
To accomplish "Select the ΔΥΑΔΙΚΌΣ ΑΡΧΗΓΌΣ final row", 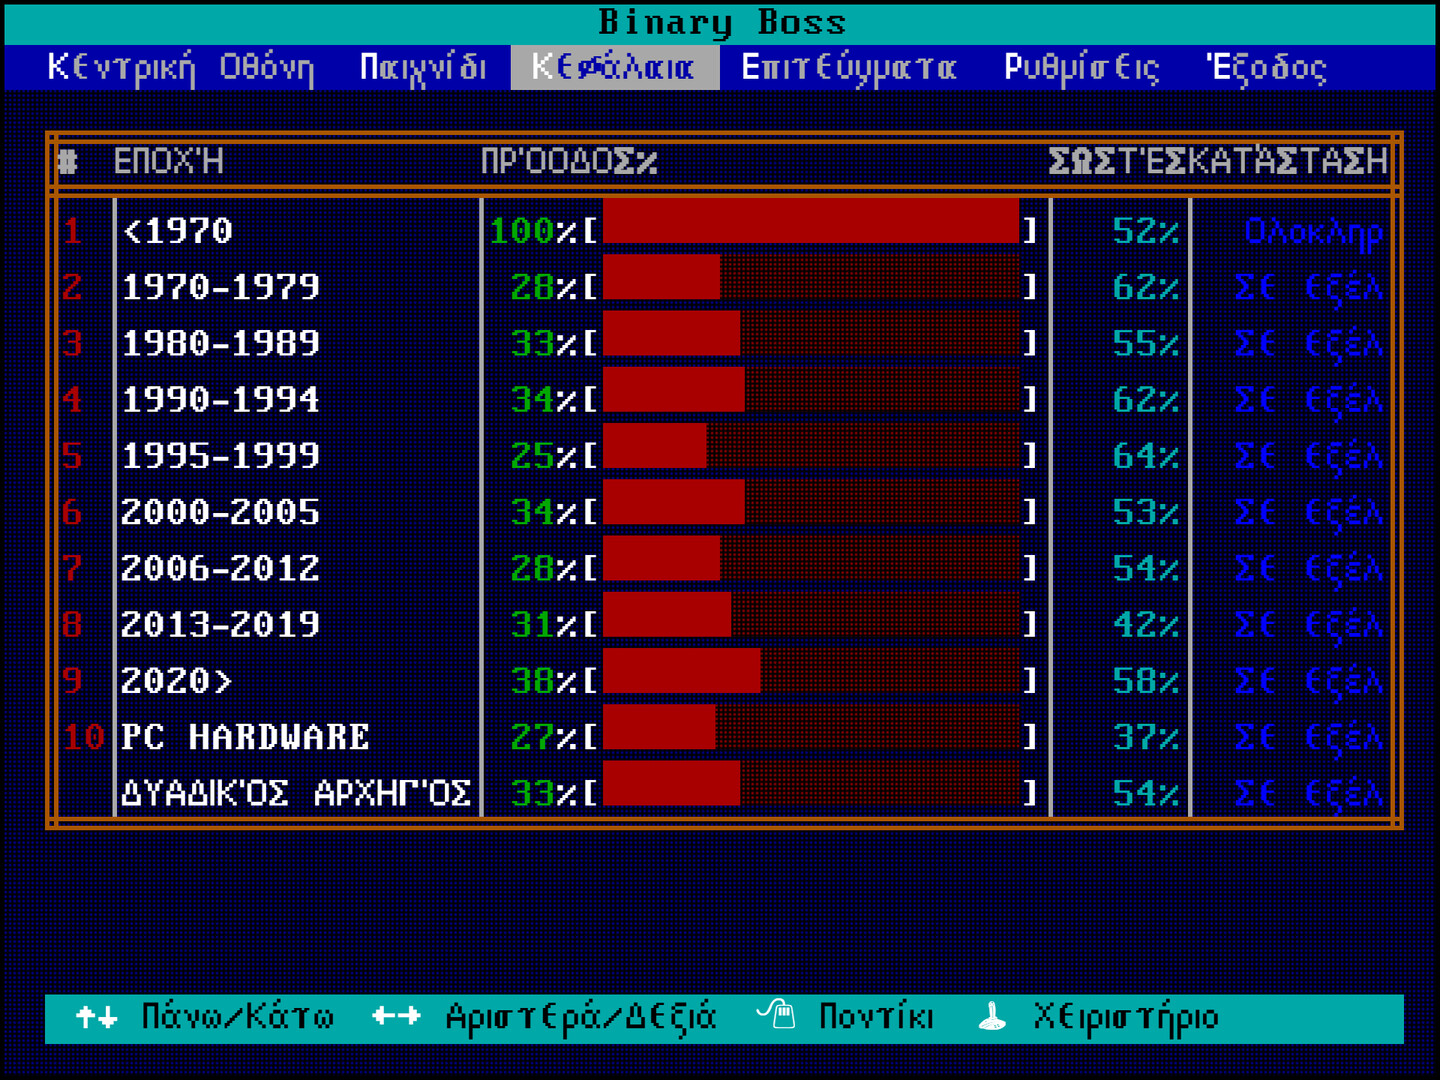I will click(295, 794).
